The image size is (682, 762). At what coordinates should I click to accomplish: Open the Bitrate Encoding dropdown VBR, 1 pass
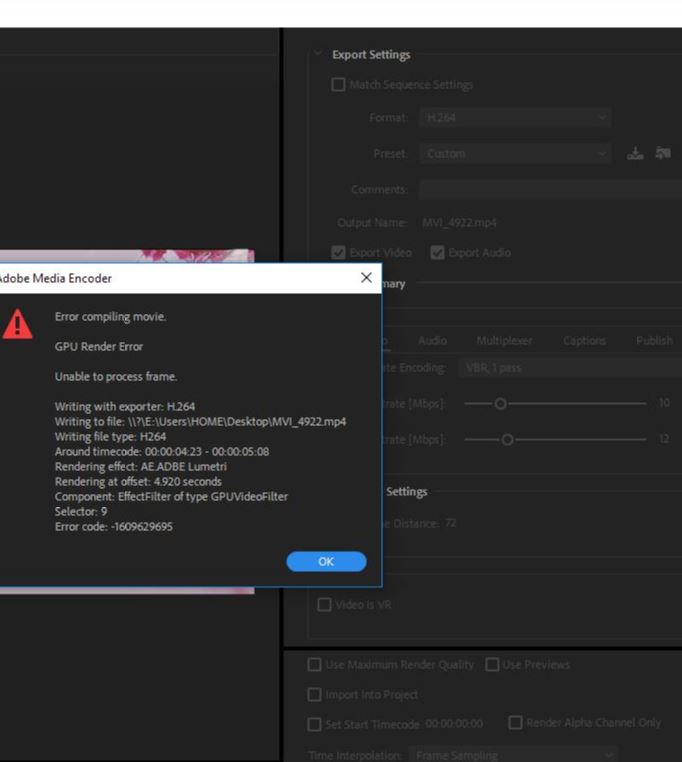570,368
